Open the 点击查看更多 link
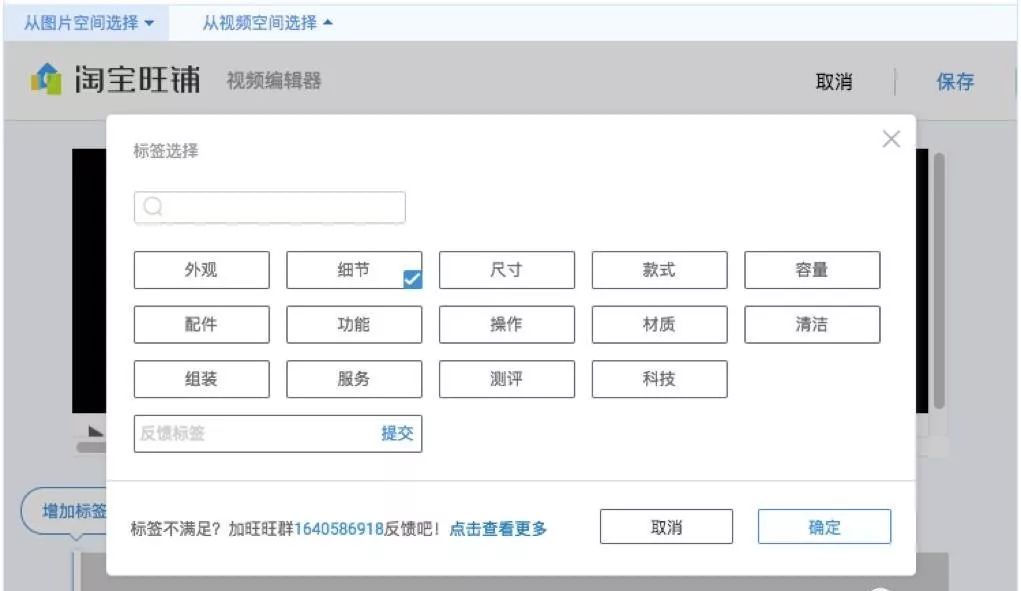The height and width of the screenshot is (591, 1021). tap(499, 528)
